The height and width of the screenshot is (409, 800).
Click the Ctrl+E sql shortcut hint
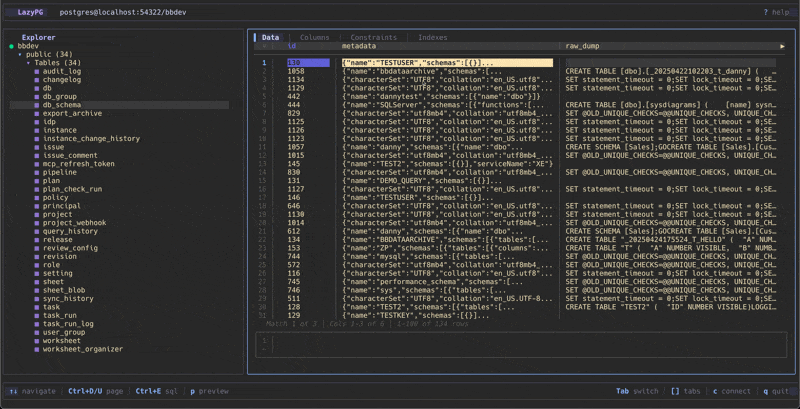coord(158,391)
